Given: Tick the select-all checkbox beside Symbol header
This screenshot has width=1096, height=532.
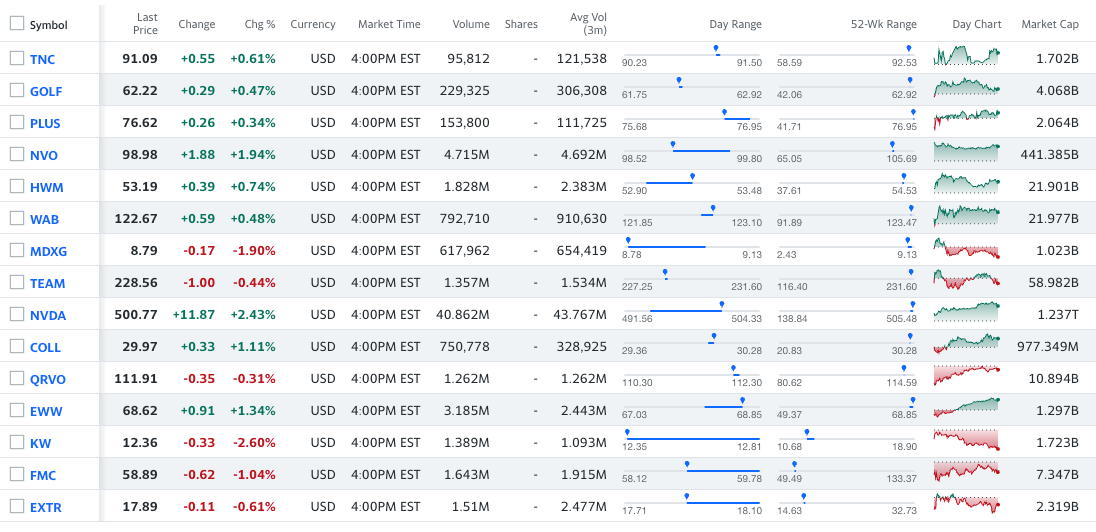Looking at the screenshot, I should coord(17,24).
